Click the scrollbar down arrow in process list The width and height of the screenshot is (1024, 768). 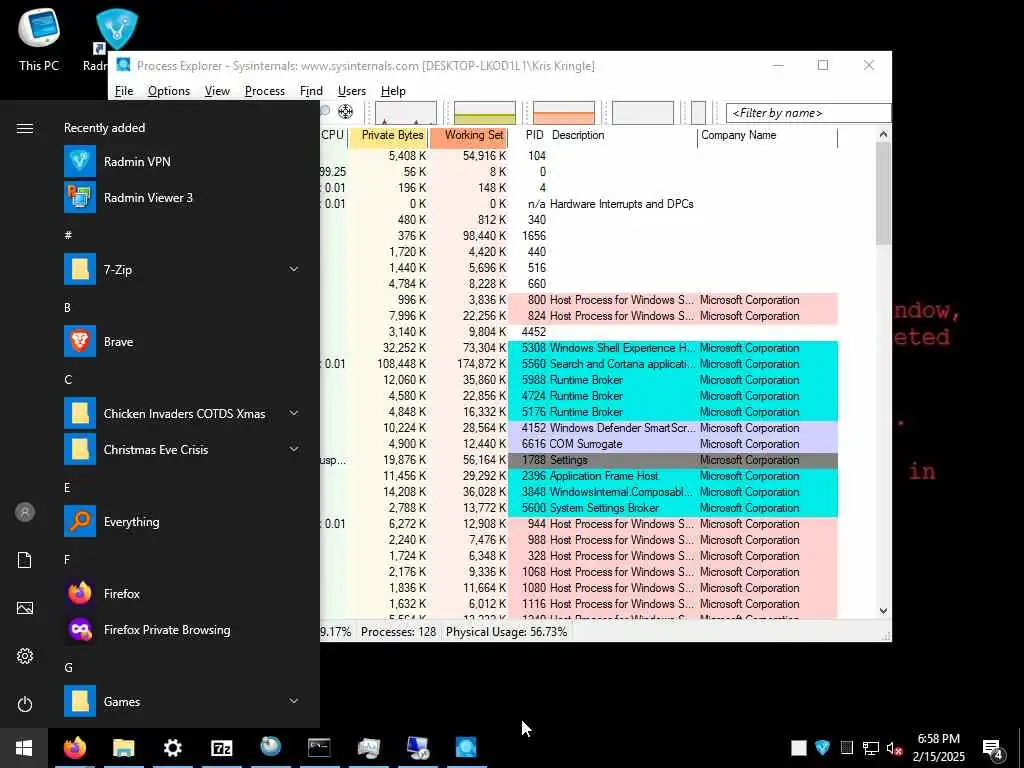(883, 611)
